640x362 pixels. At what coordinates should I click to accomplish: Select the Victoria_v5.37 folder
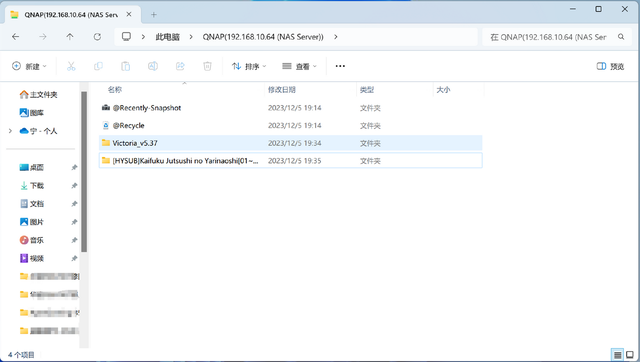(x=291, y=143)
